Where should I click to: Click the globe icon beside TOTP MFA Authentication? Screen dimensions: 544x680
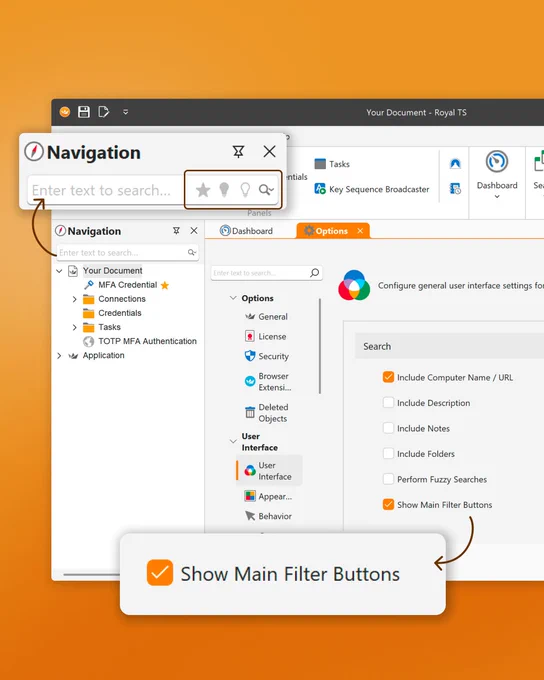[88, 342]
